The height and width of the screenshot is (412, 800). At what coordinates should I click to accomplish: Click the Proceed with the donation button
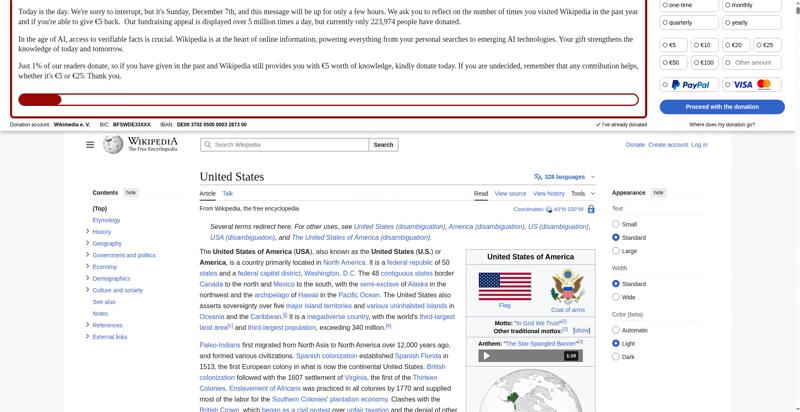722,106
